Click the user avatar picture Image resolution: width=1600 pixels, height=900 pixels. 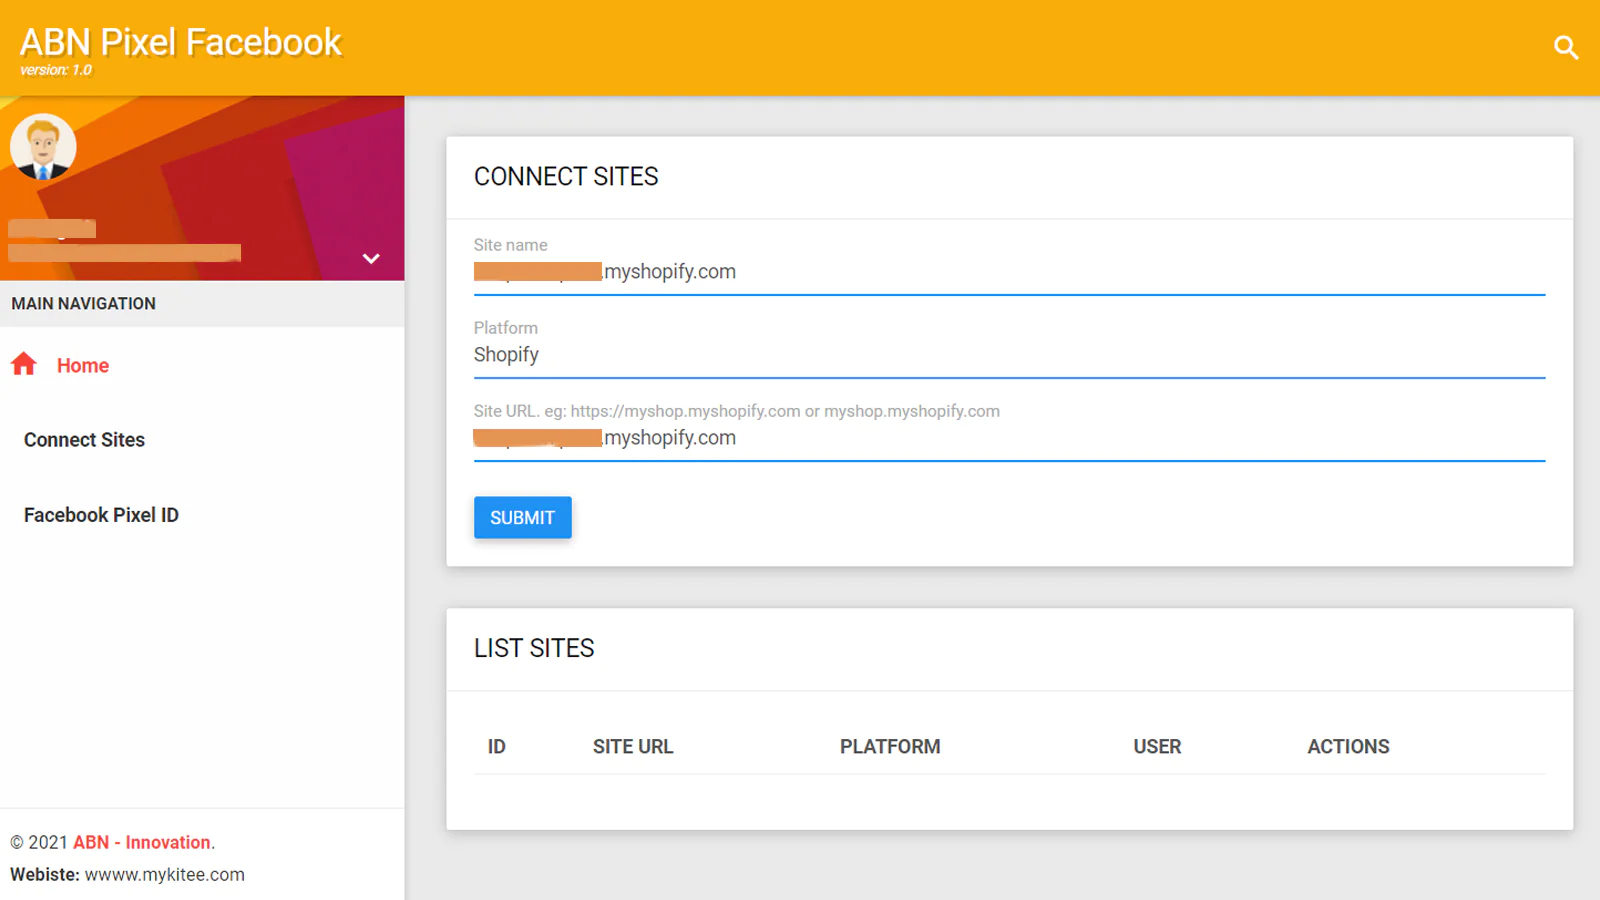43,146
